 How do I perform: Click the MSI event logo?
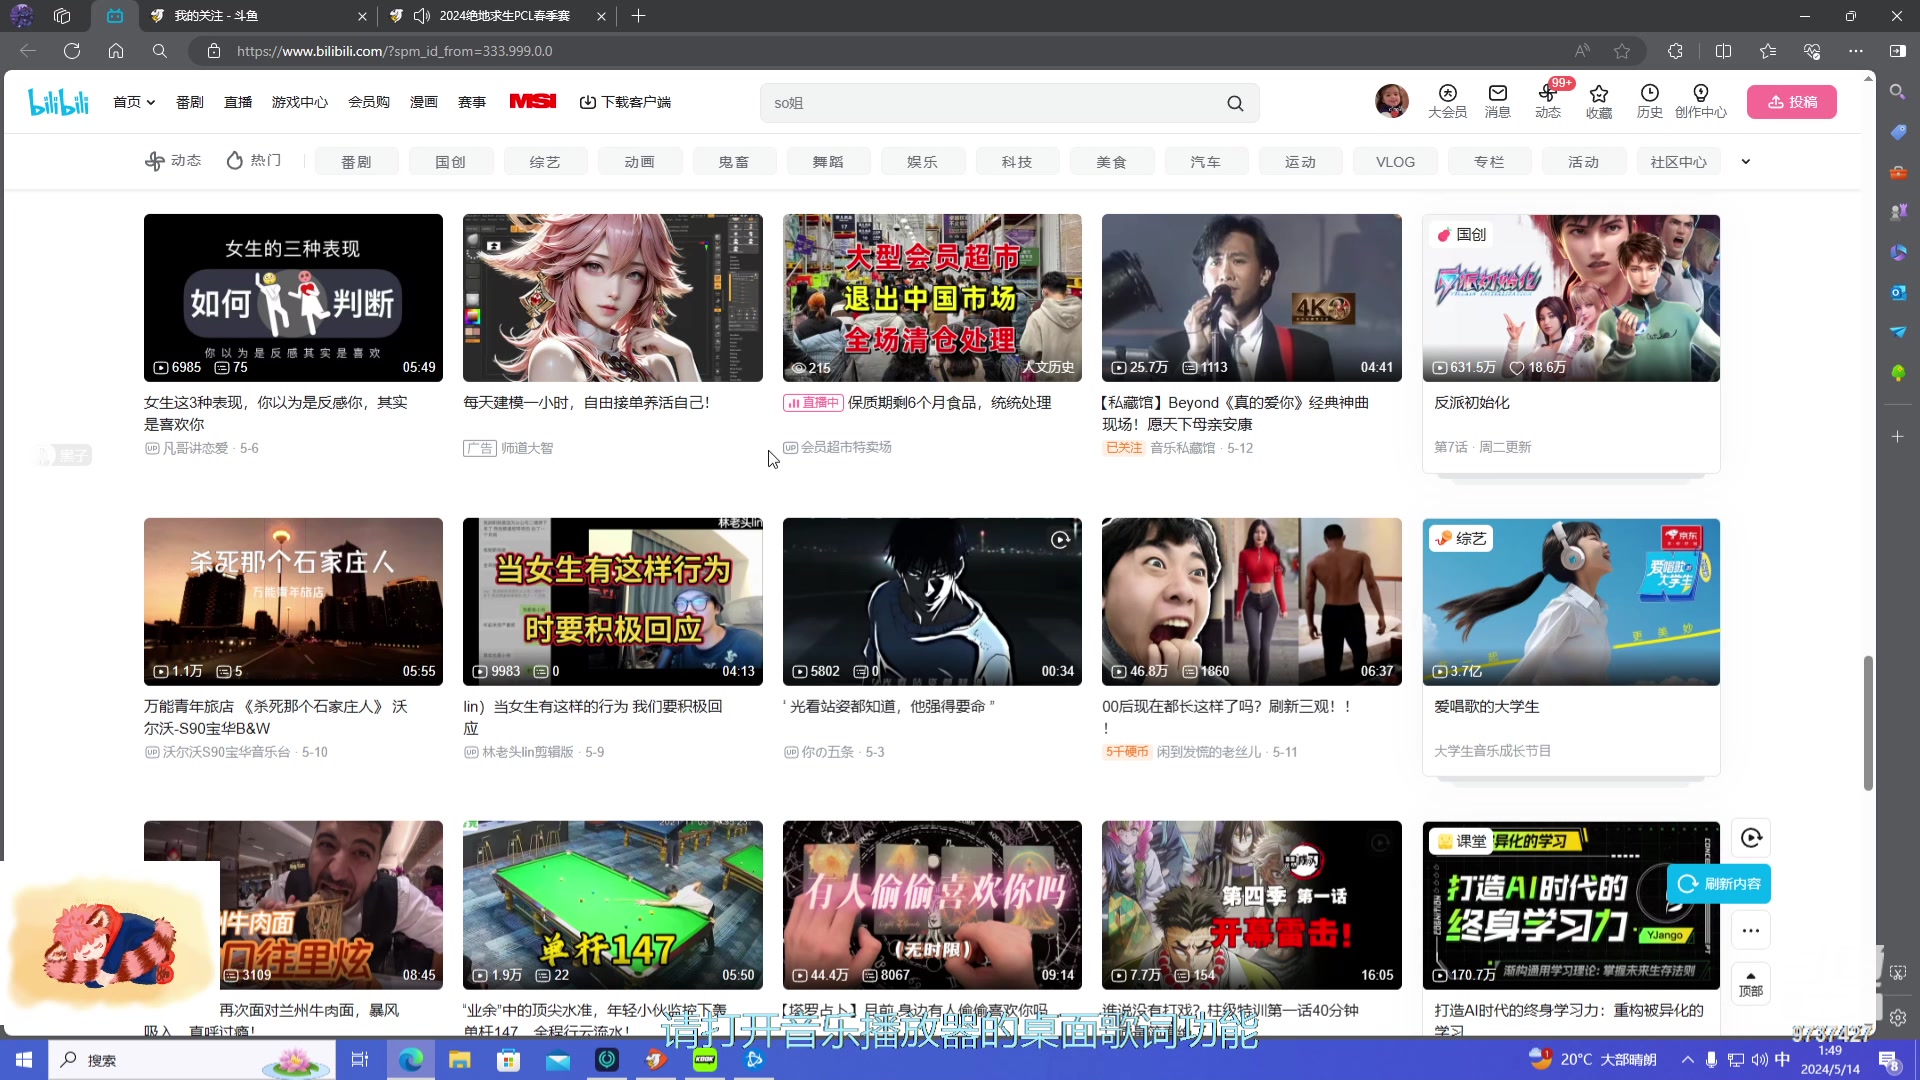[x=533, y=101]
